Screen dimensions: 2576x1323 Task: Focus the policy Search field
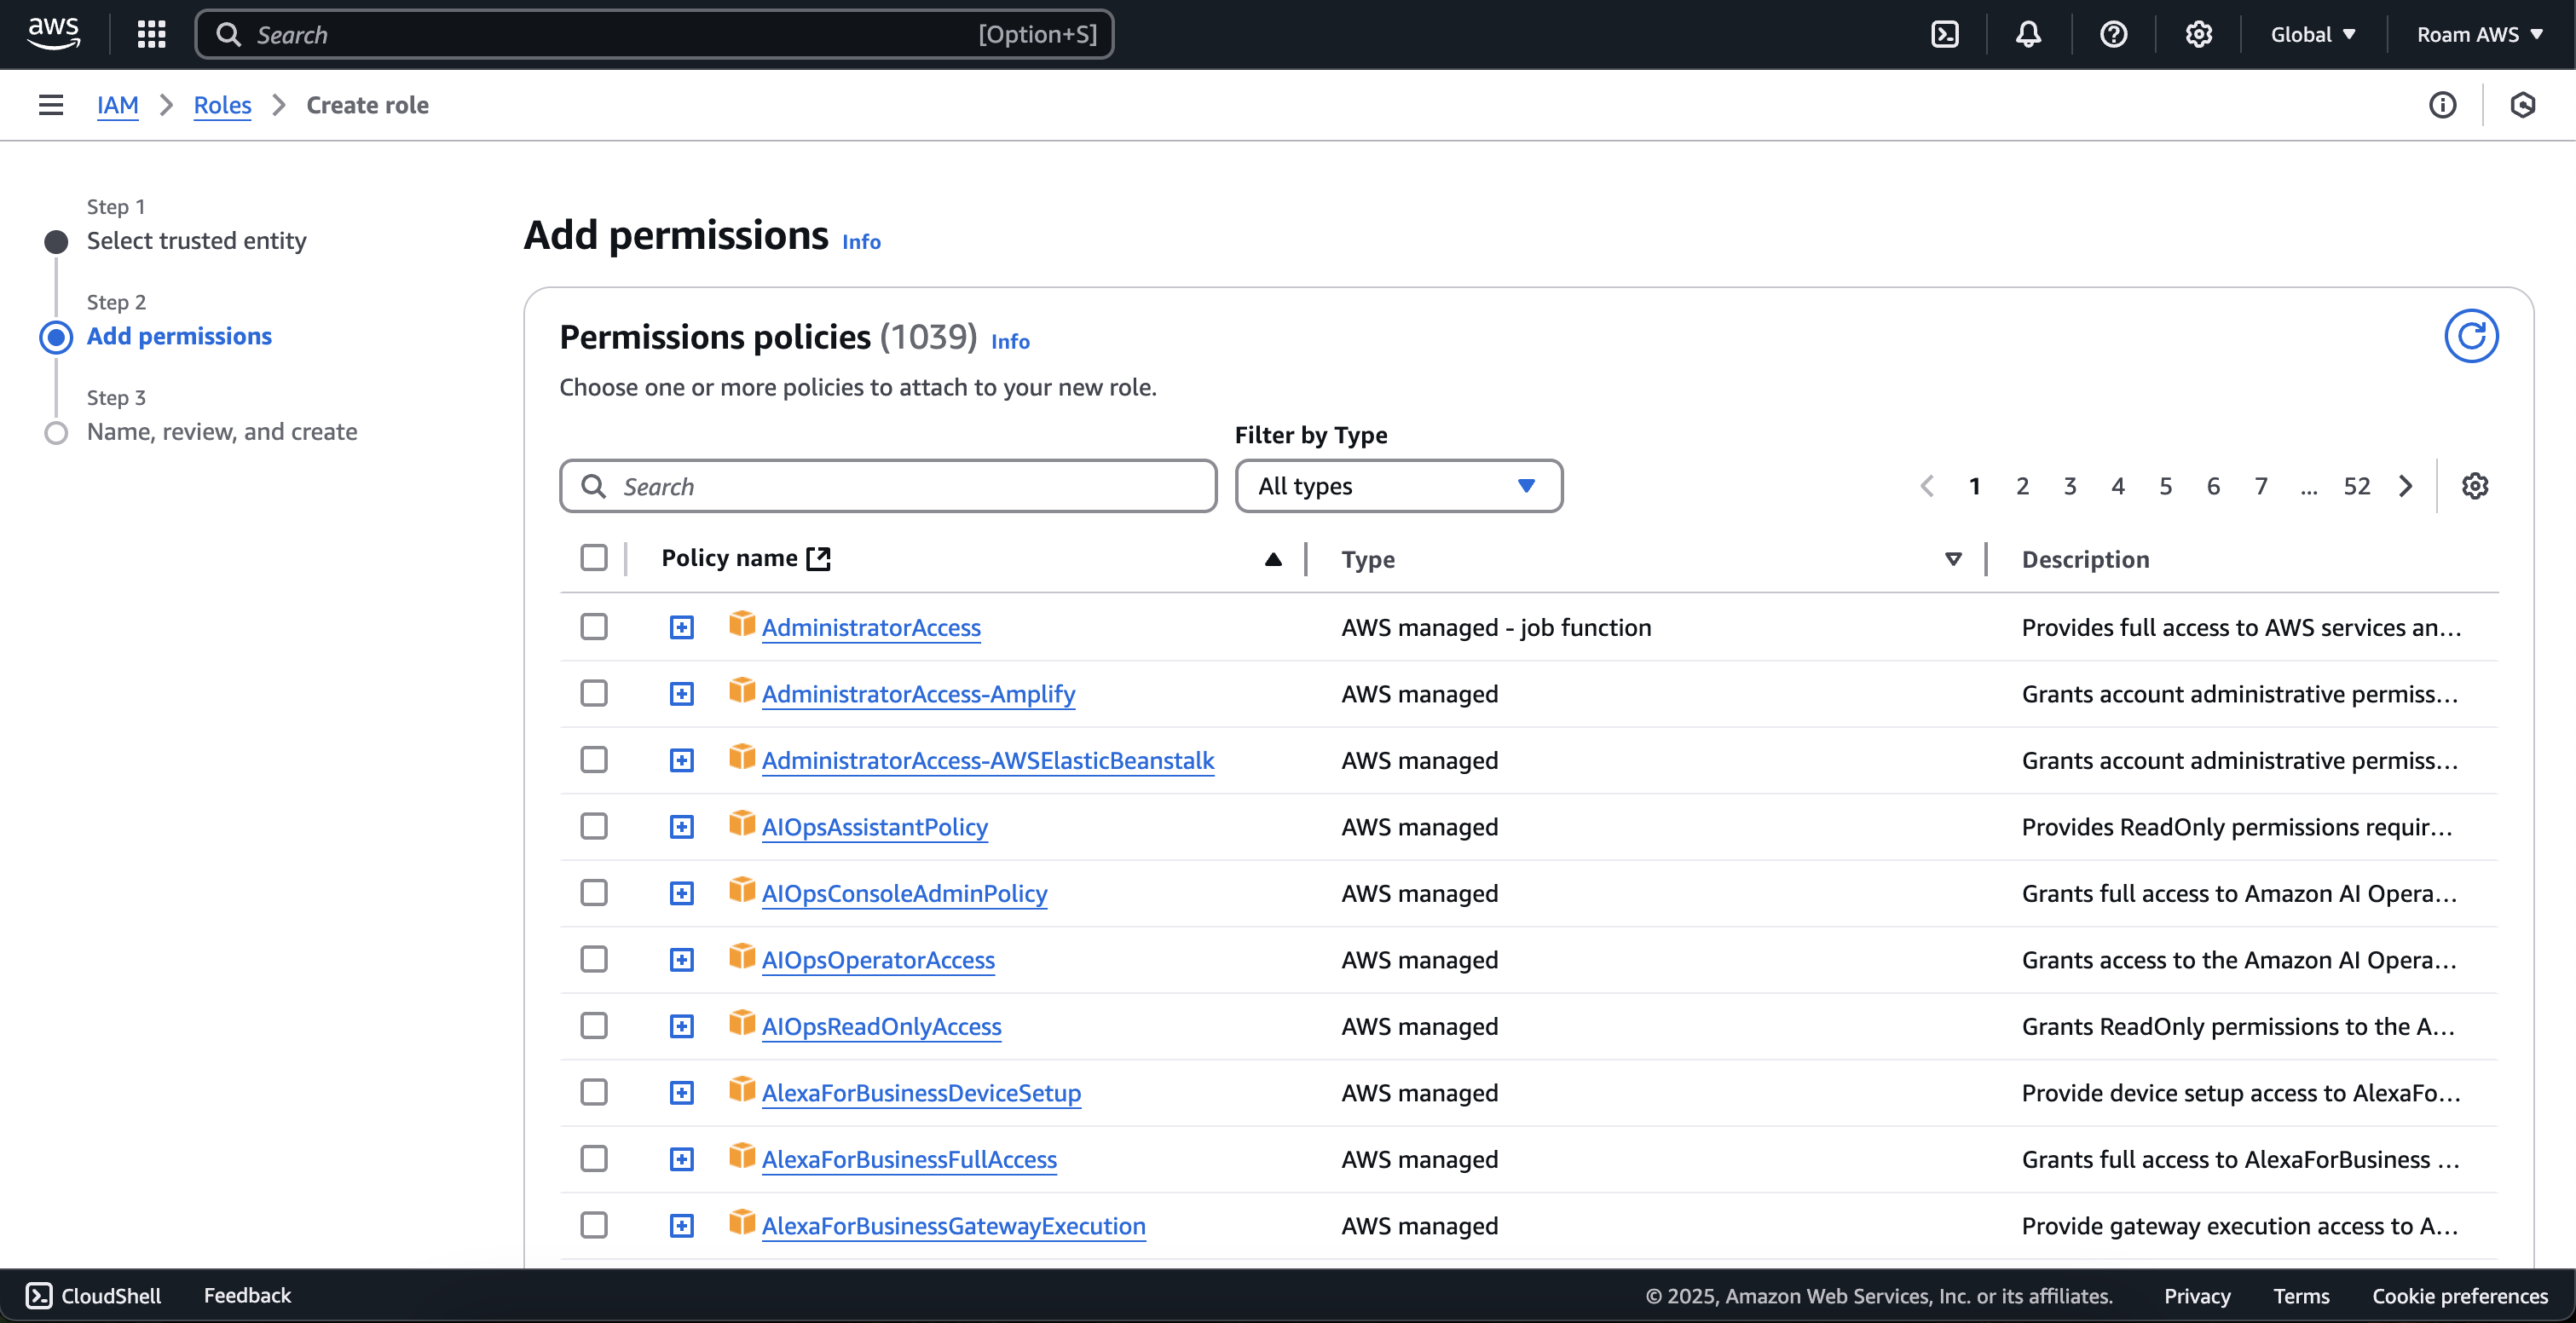coord(888,486)
